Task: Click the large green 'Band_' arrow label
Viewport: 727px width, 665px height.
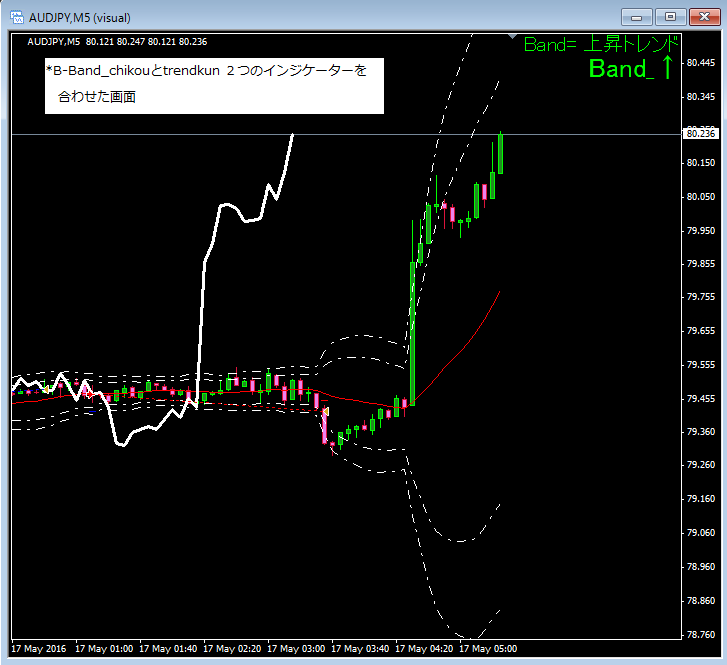Action: coord(631,68)
